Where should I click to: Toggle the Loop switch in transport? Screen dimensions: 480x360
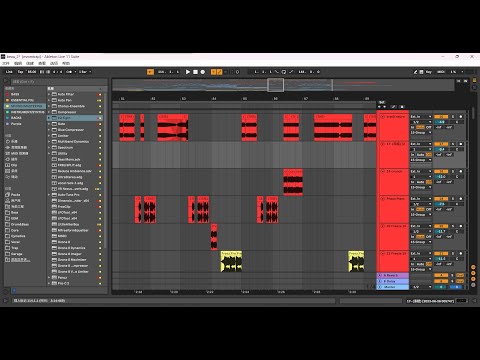coord(284,72)
